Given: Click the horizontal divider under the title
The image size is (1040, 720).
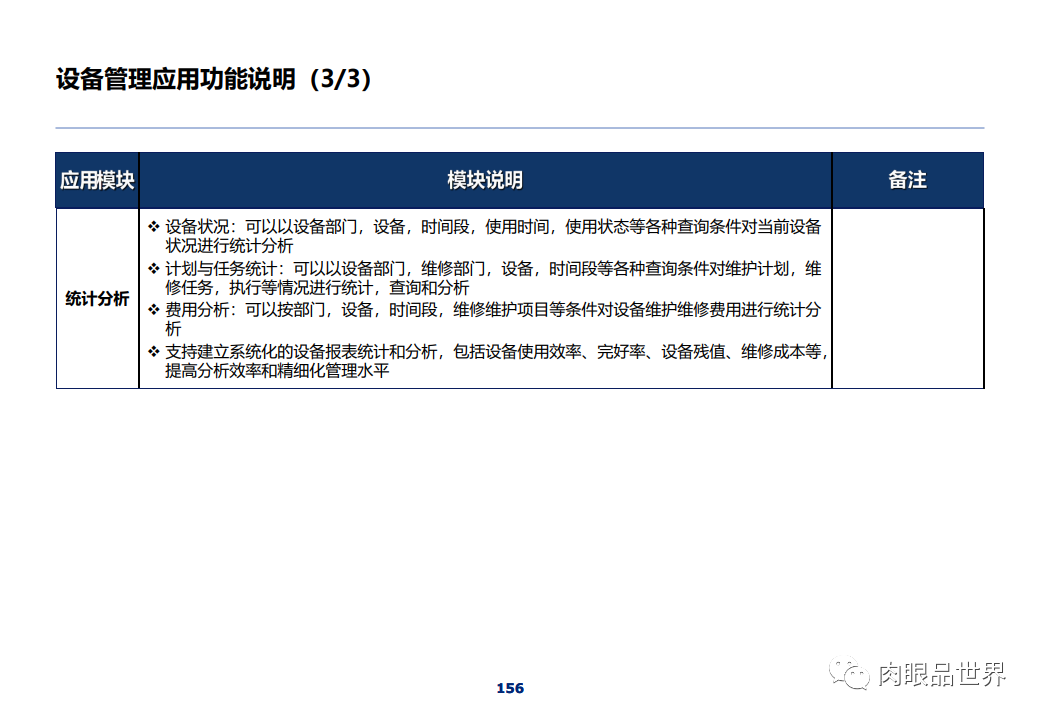Looking at the screenshot, I should (520, 126).
